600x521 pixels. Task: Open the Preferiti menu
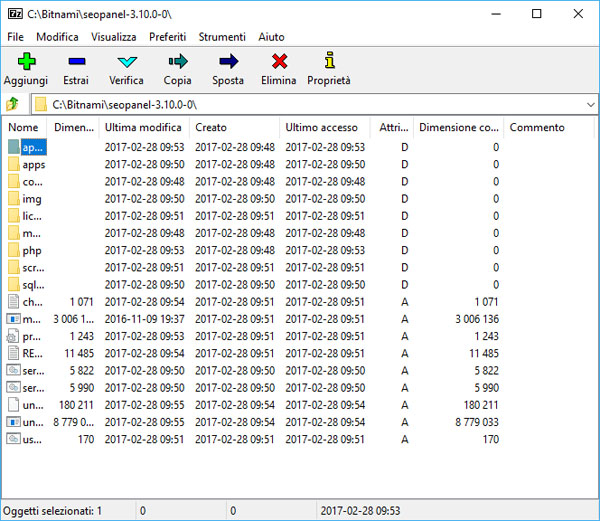167,36
